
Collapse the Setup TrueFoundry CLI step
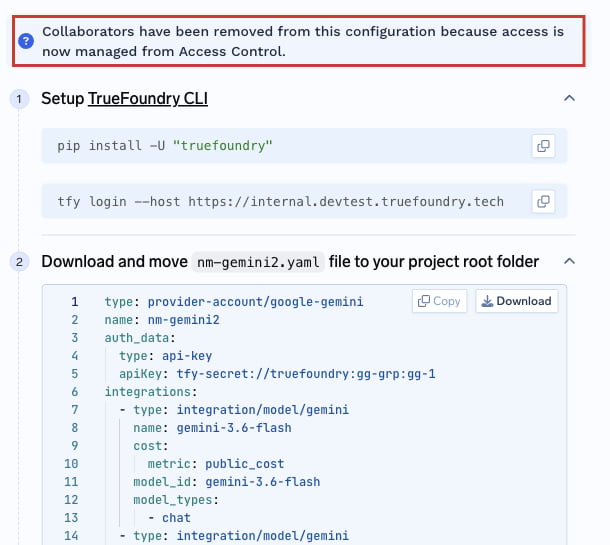coord(569,98)
